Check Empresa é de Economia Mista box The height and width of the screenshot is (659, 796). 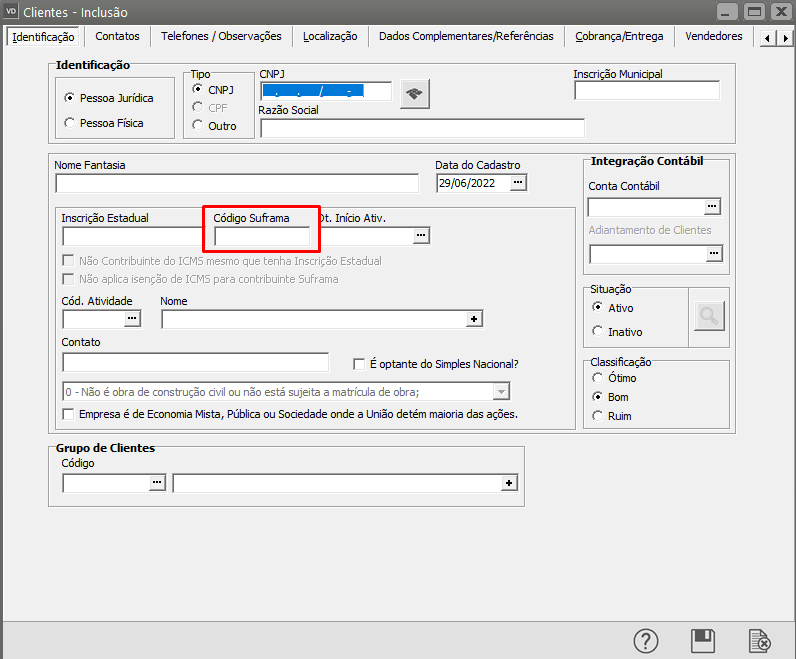[x=69, y=414]
